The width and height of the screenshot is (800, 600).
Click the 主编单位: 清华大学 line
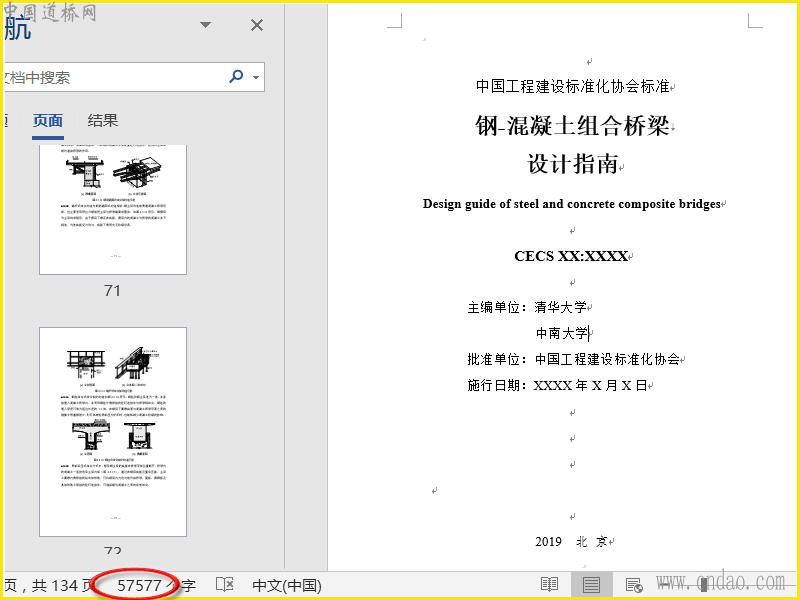(x=527, y=307)
